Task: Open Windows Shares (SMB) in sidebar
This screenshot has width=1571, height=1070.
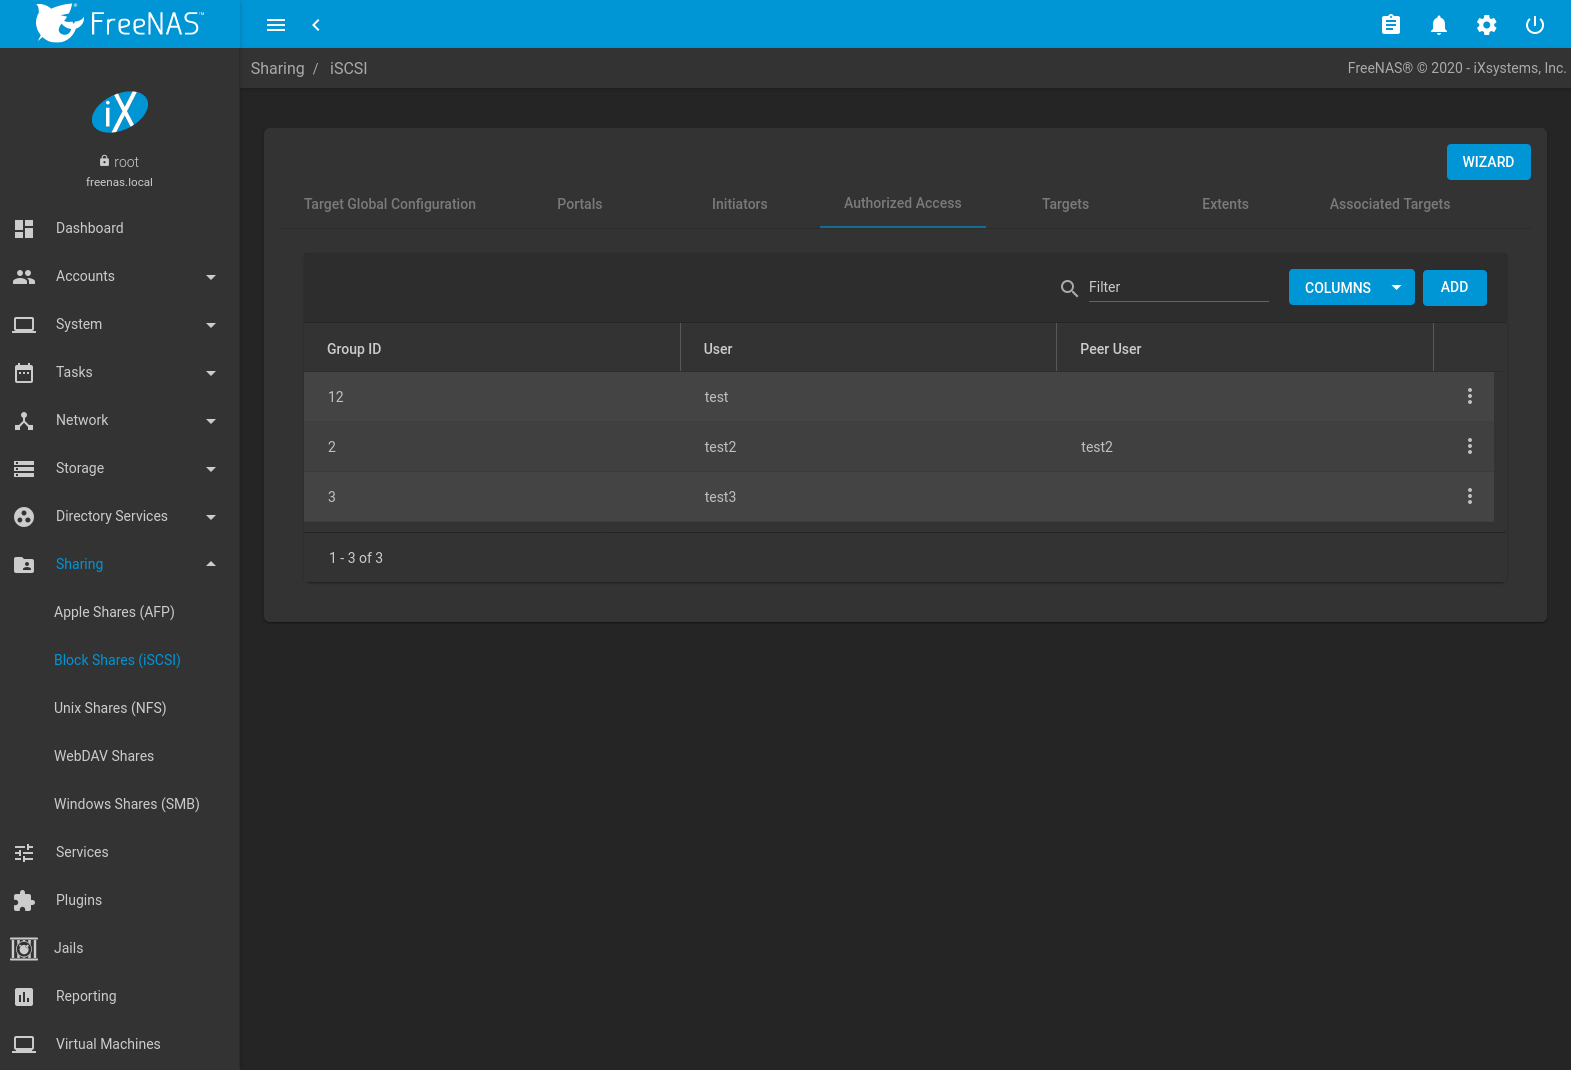Action: click(x=127, y=805)
